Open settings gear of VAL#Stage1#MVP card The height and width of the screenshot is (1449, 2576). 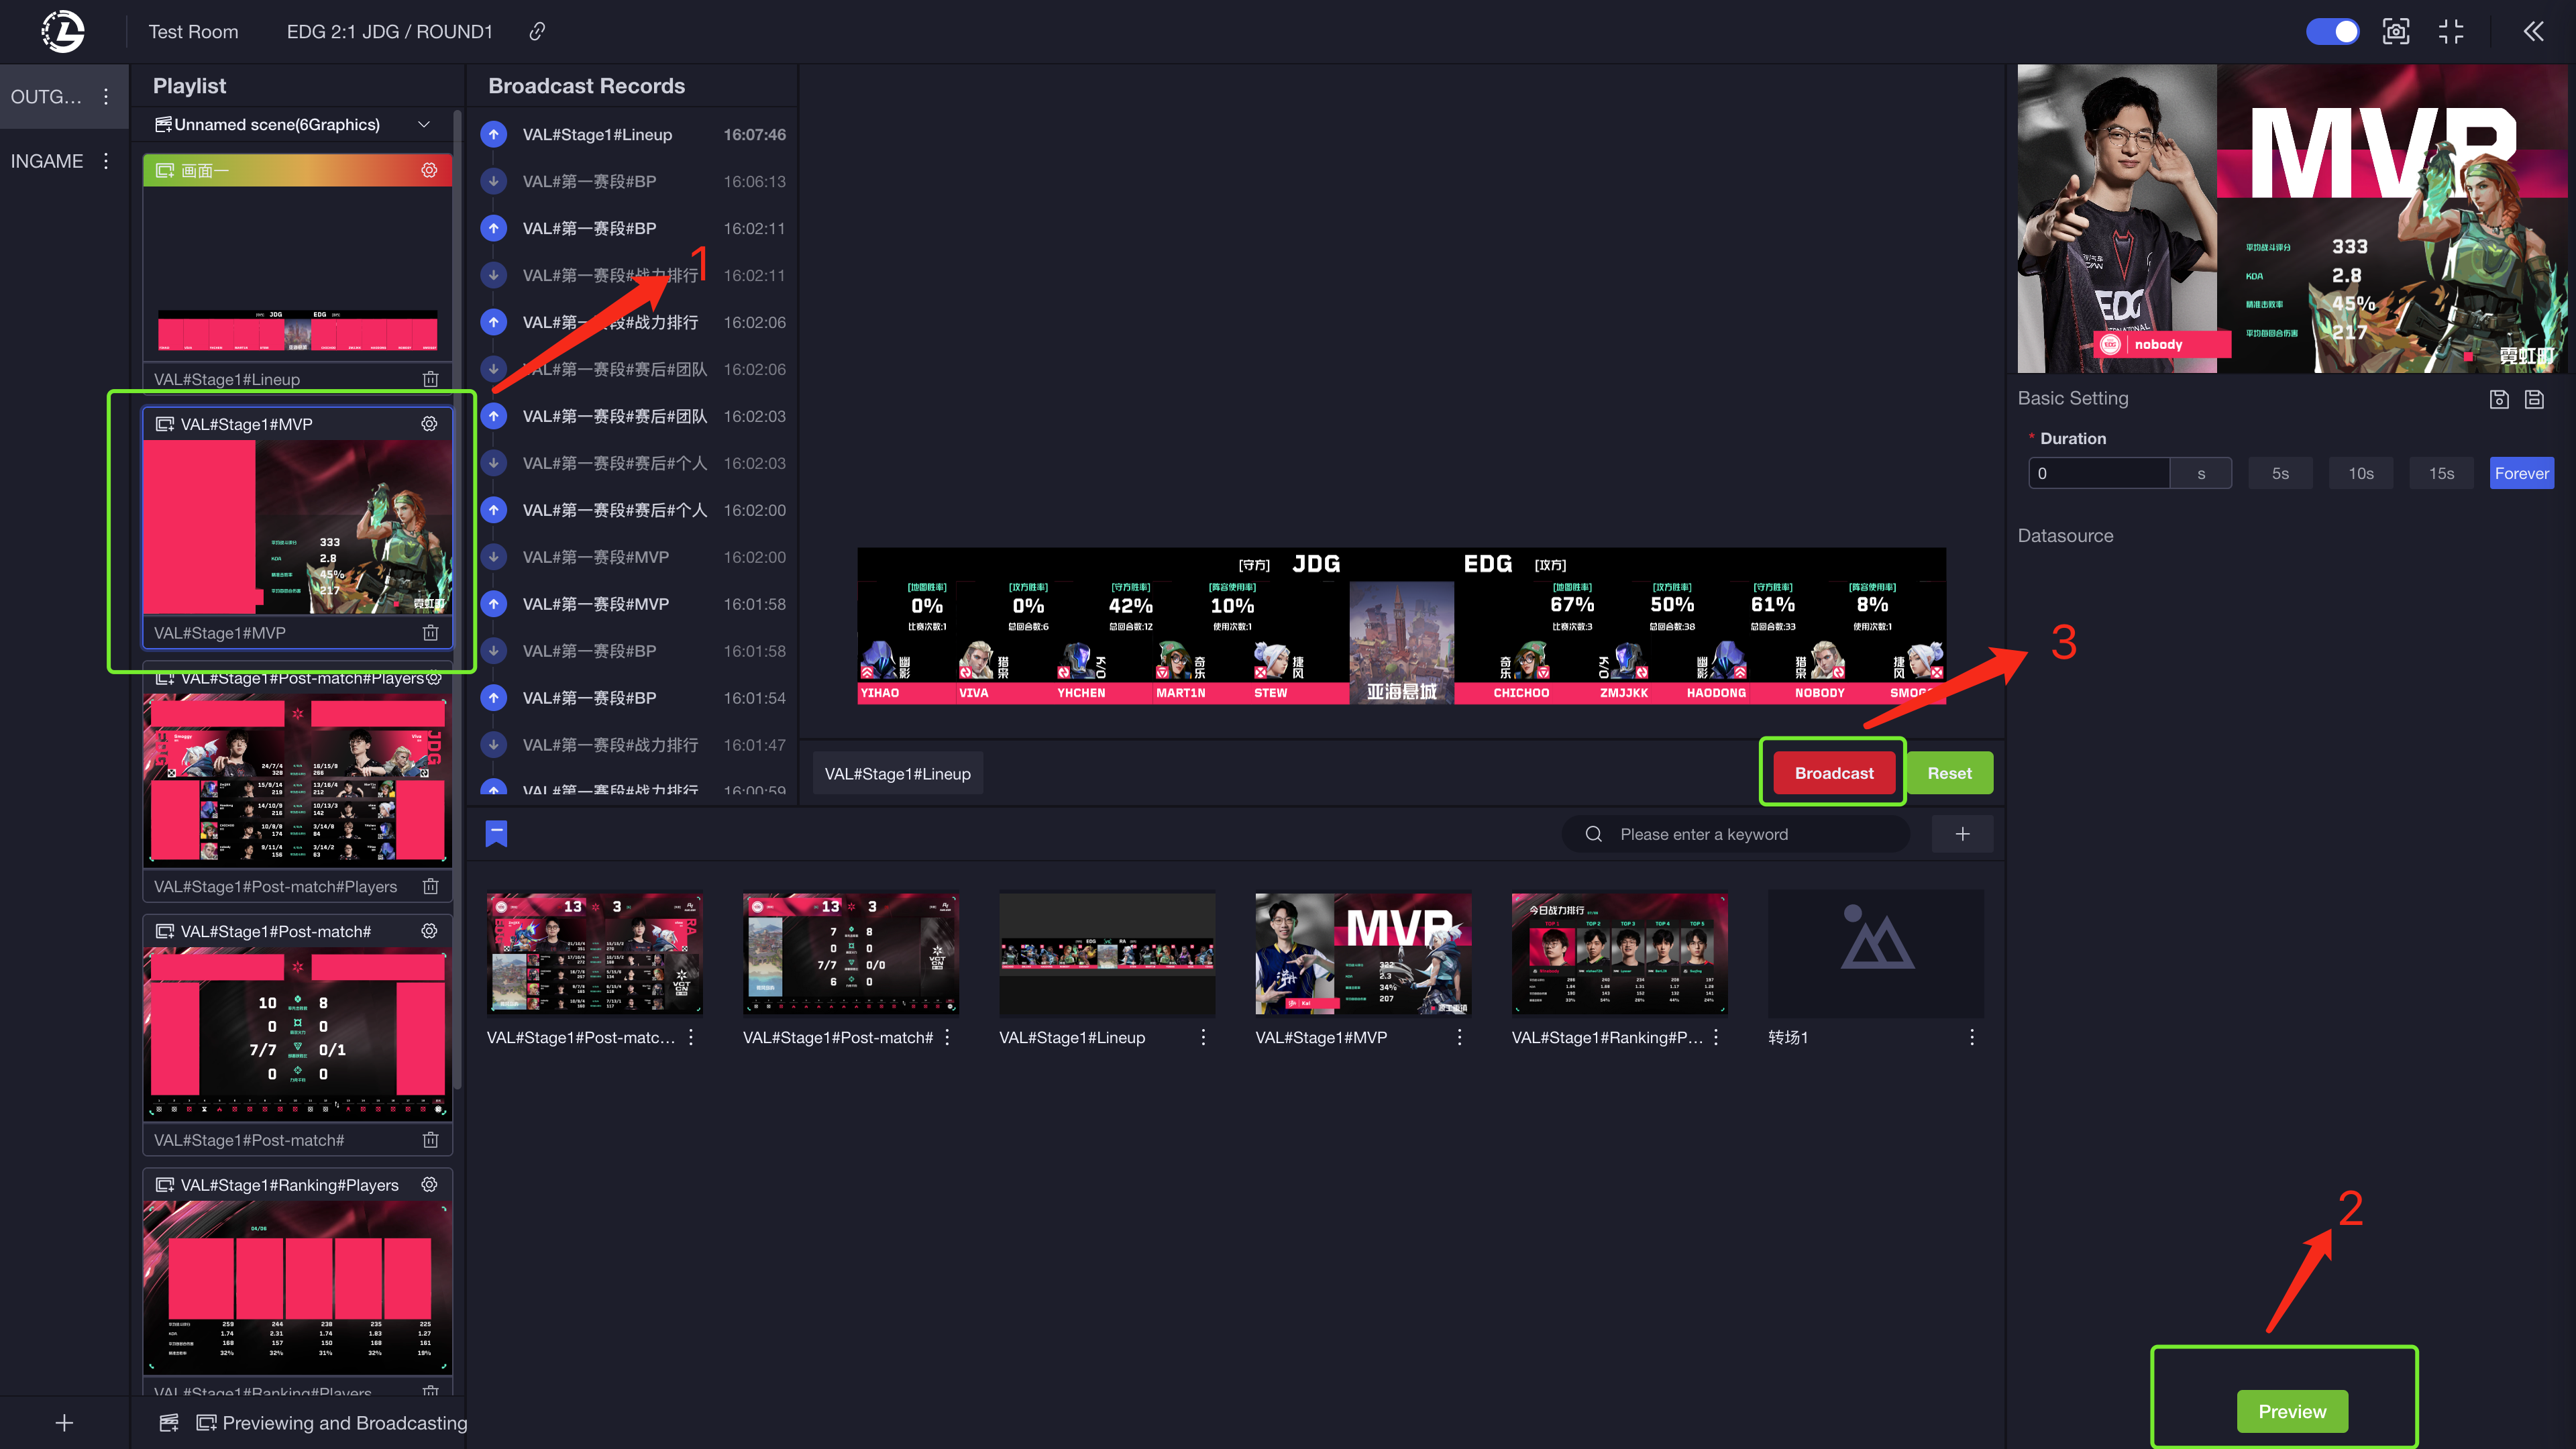pyautogui.click(x=429, y=424)
